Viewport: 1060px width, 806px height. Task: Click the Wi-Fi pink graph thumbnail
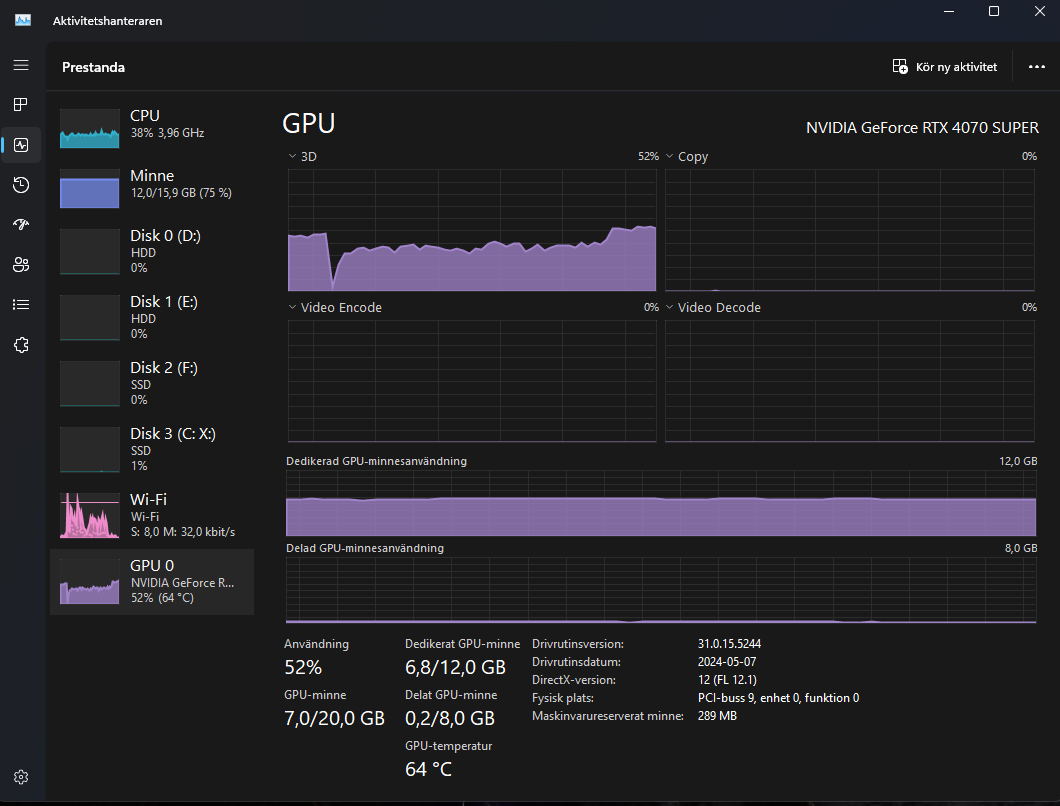pos(89,515)
